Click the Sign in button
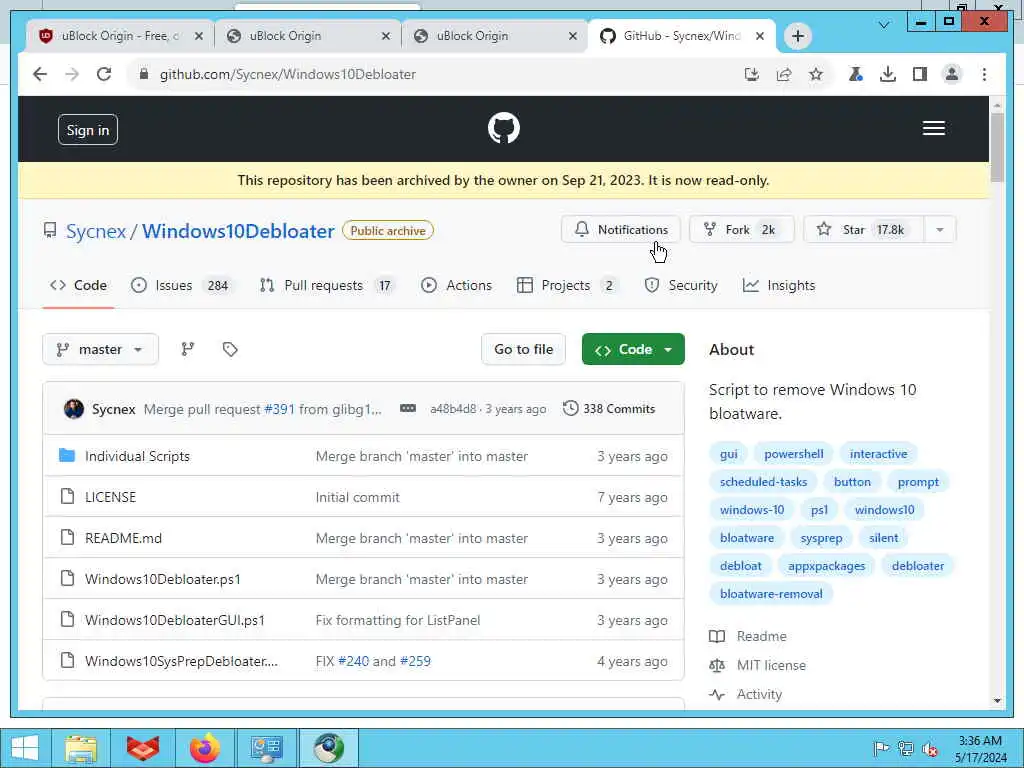This screenshot has height=768, width=1024. point(88,130)
